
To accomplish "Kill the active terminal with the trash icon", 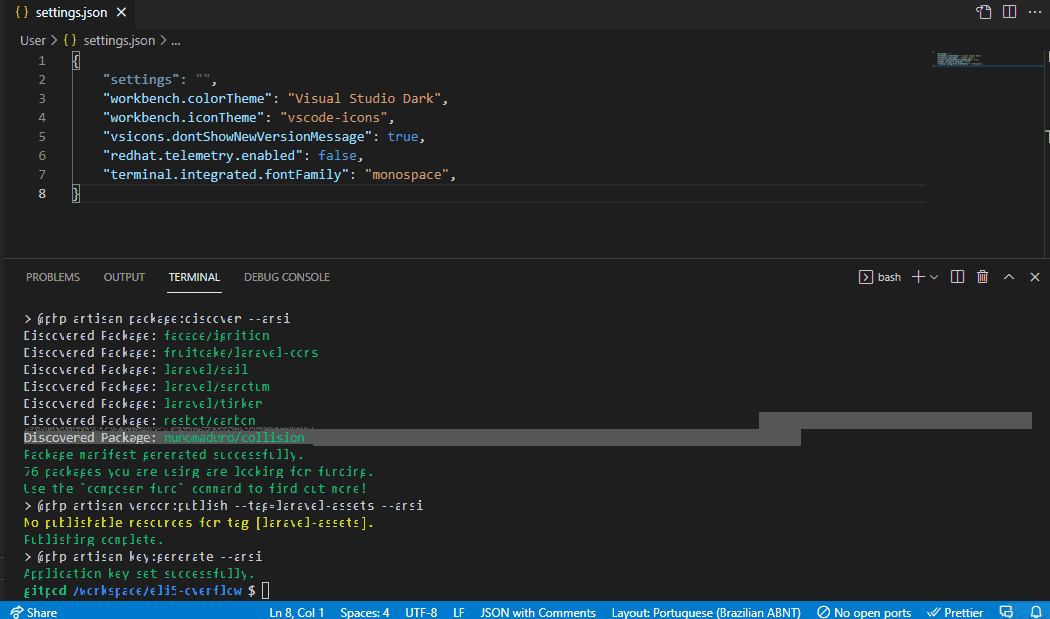I will 982,277.
